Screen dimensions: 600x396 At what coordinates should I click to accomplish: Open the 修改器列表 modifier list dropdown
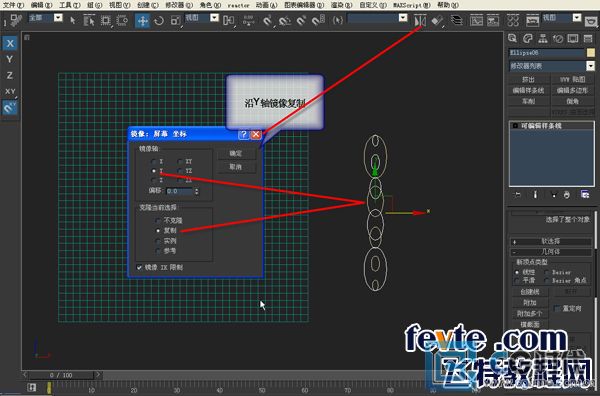coord(590,66)
